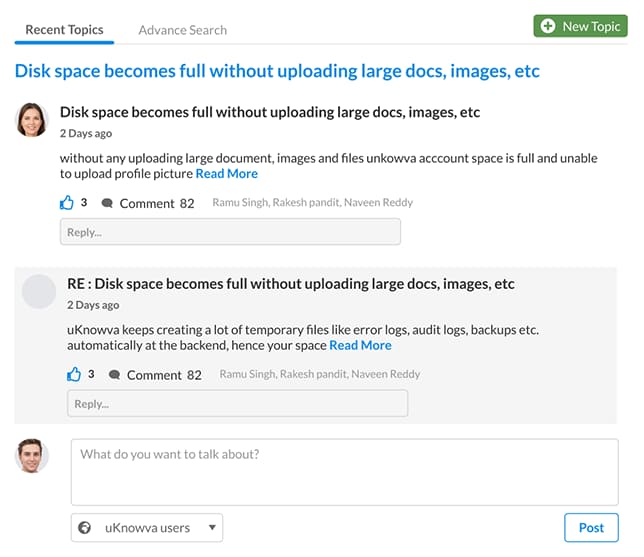Click the globe icon beside uKnowva users
This screenshot has width=644, height=557.
(85, 527)
